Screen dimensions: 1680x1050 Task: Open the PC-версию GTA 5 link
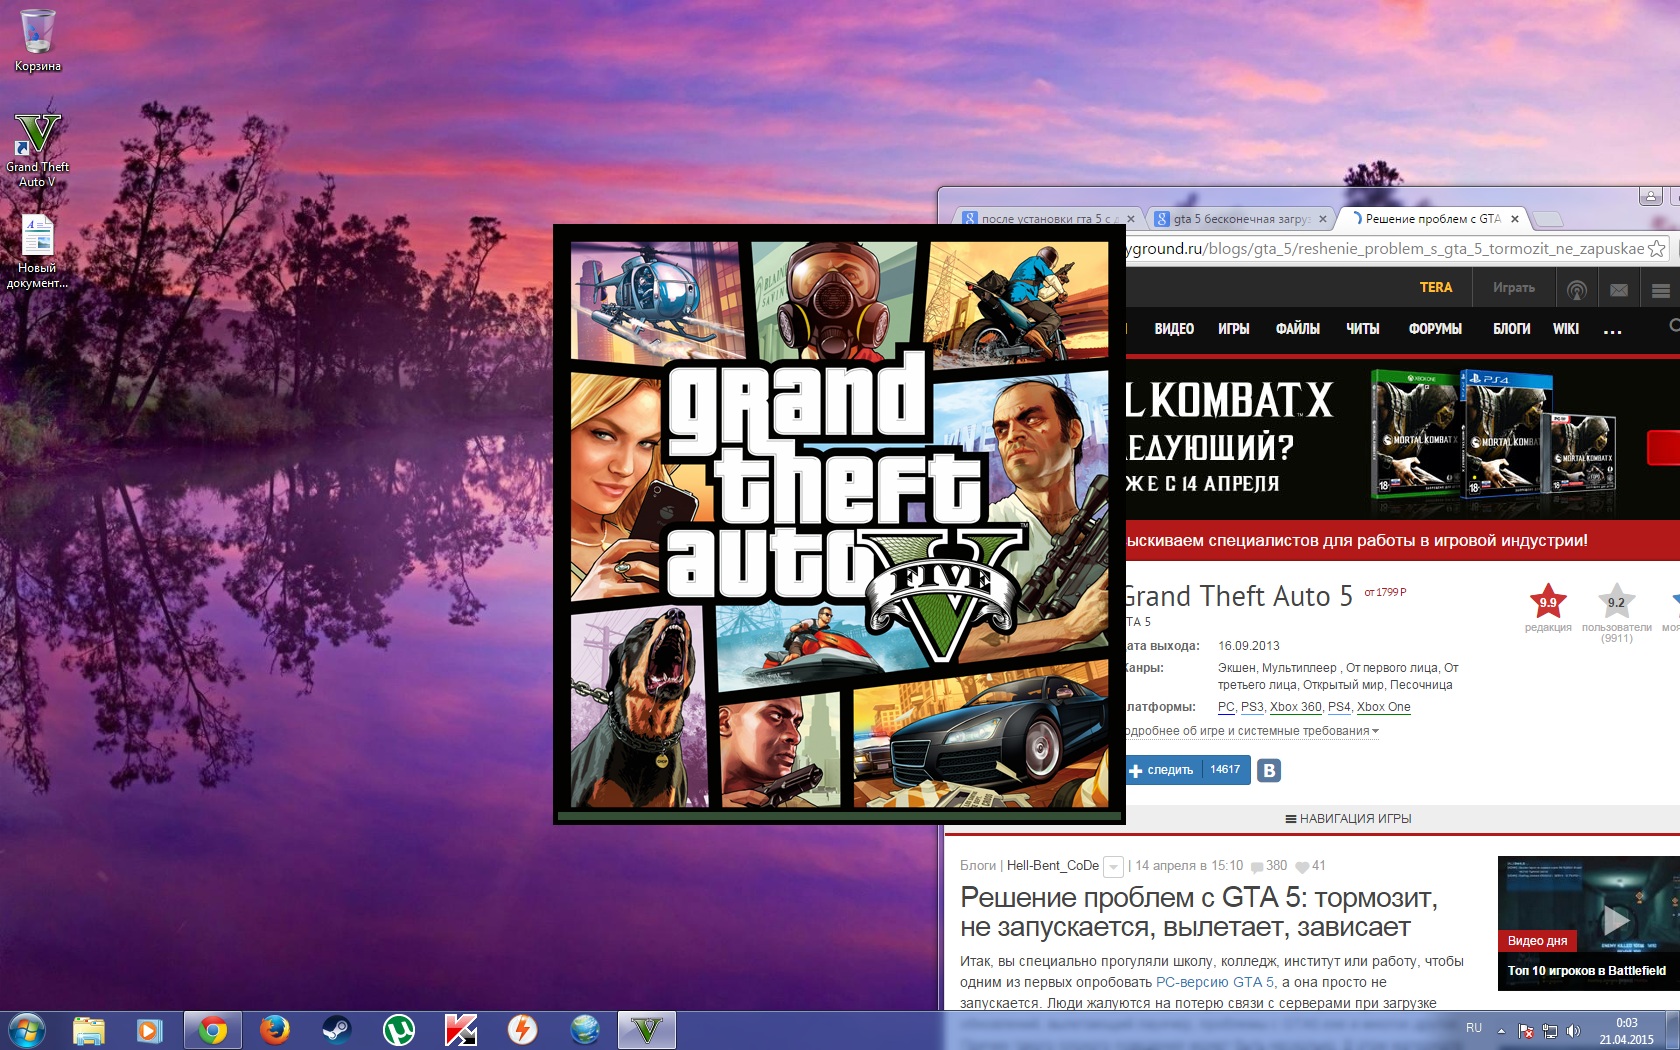[1215, 982]
